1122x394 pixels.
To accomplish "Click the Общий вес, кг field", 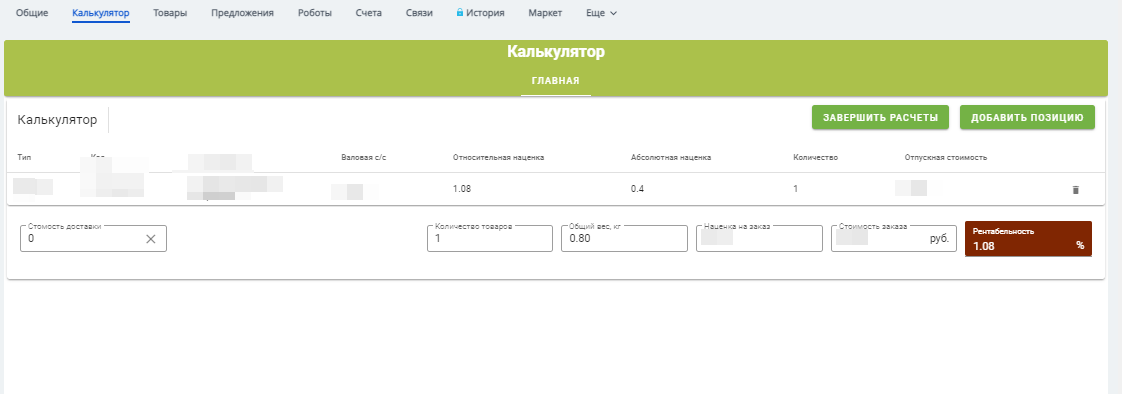I will point(625,239).
